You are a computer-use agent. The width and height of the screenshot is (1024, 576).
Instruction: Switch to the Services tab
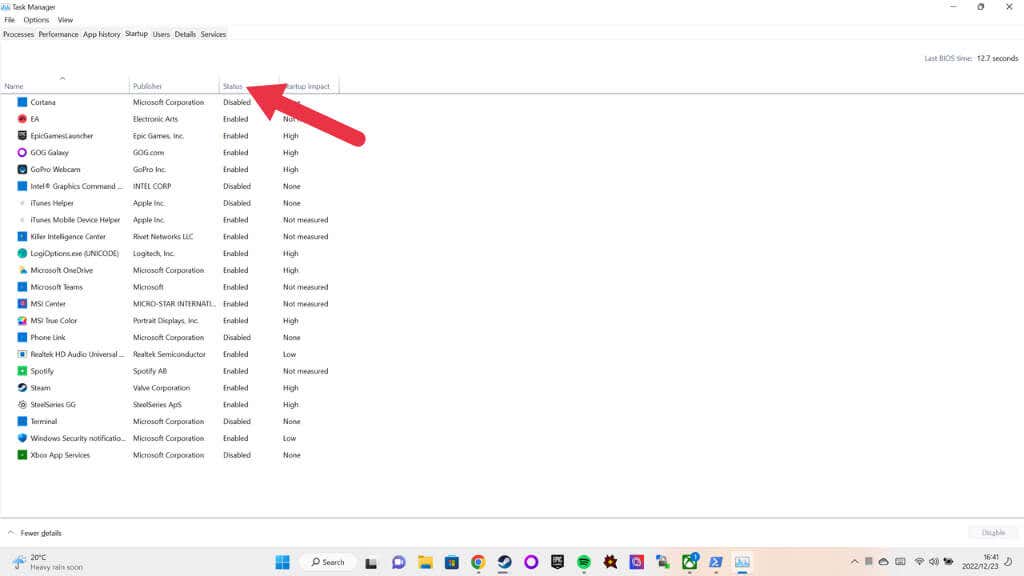click(213, 34)
